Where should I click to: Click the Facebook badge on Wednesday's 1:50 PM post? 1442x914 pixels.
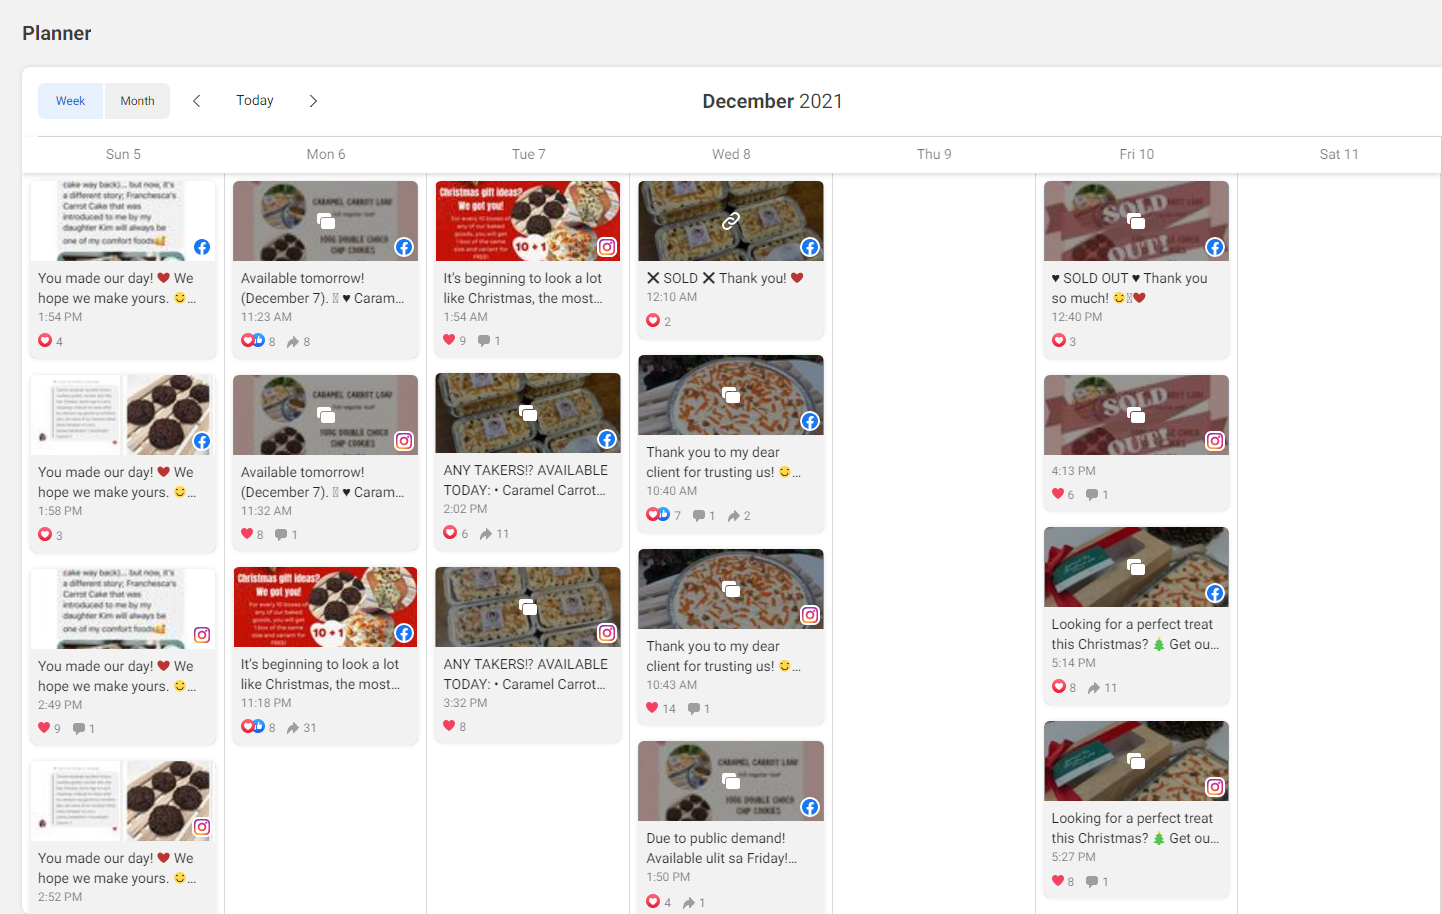coord(810,807)
